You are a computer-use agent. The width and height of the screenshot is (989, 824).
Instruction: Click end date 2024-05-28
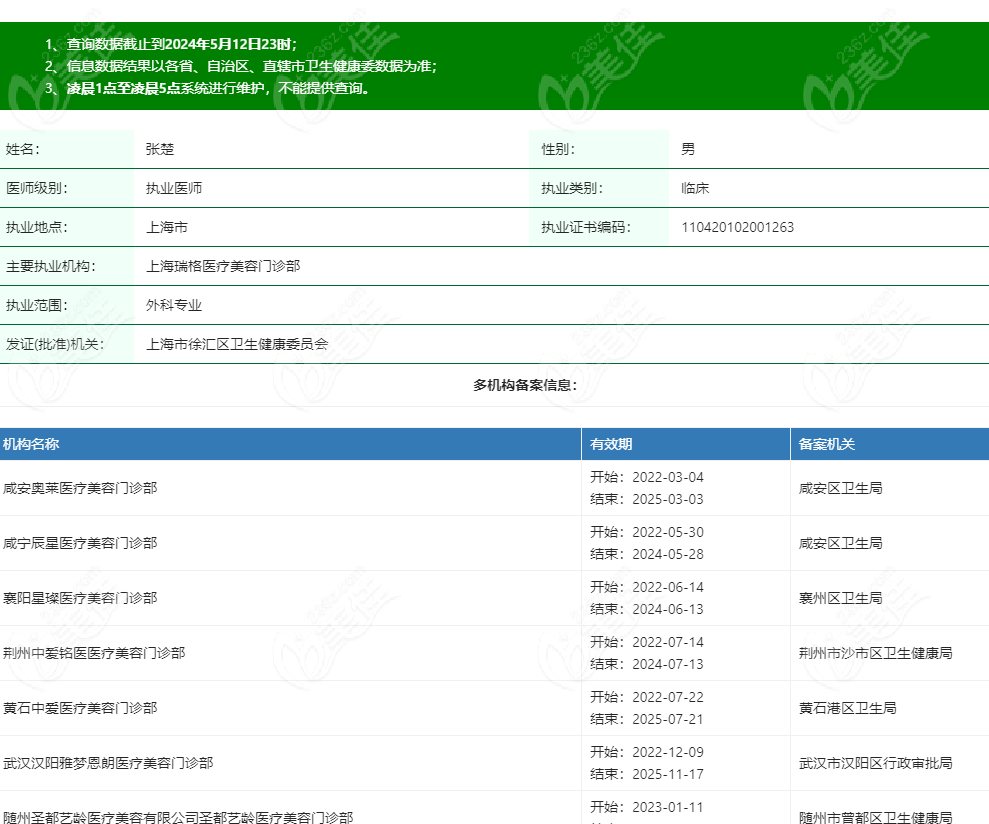668,554
